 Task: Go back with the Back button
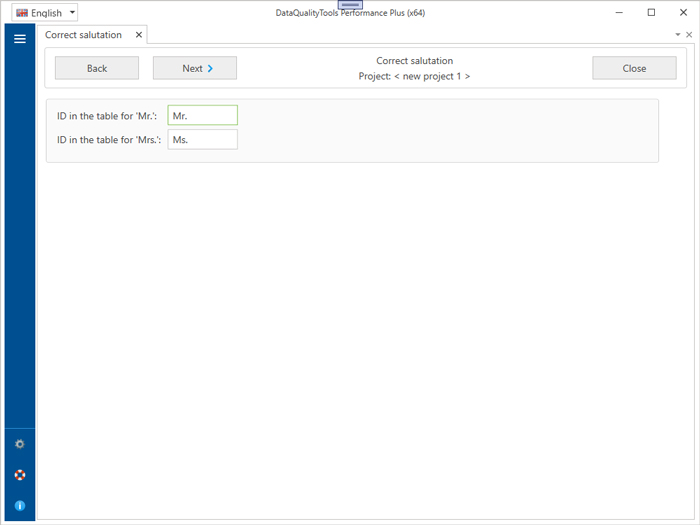click(97, 68)
